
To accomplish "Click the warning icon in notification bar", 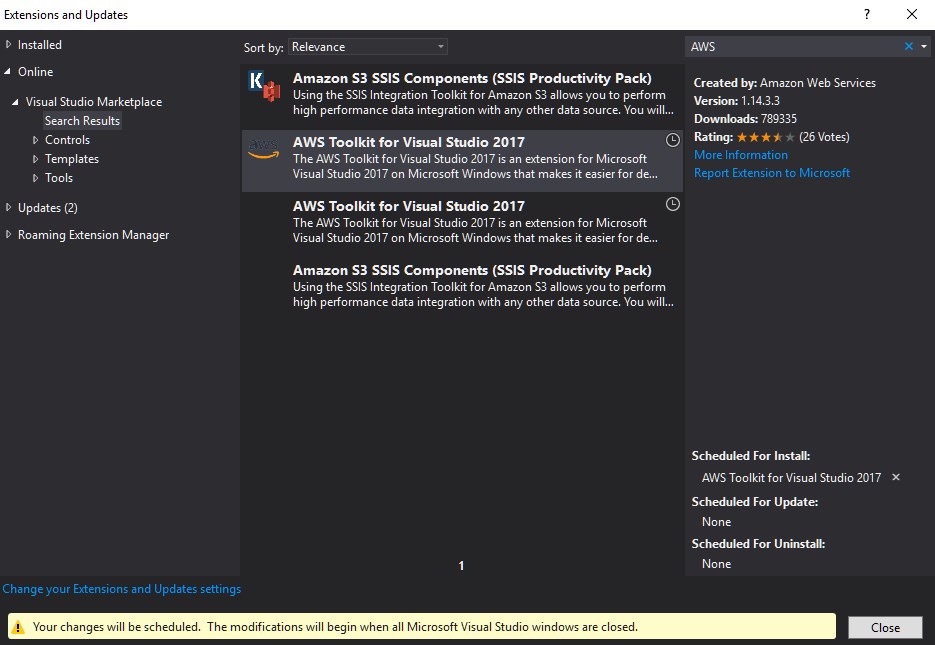I will tap(18, 627).
